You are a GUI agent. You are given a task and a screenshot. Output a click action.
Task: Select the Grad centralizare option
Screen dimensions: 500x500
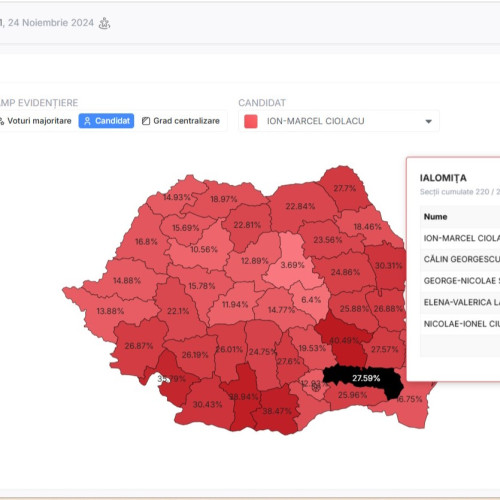[x=181, y=121]
